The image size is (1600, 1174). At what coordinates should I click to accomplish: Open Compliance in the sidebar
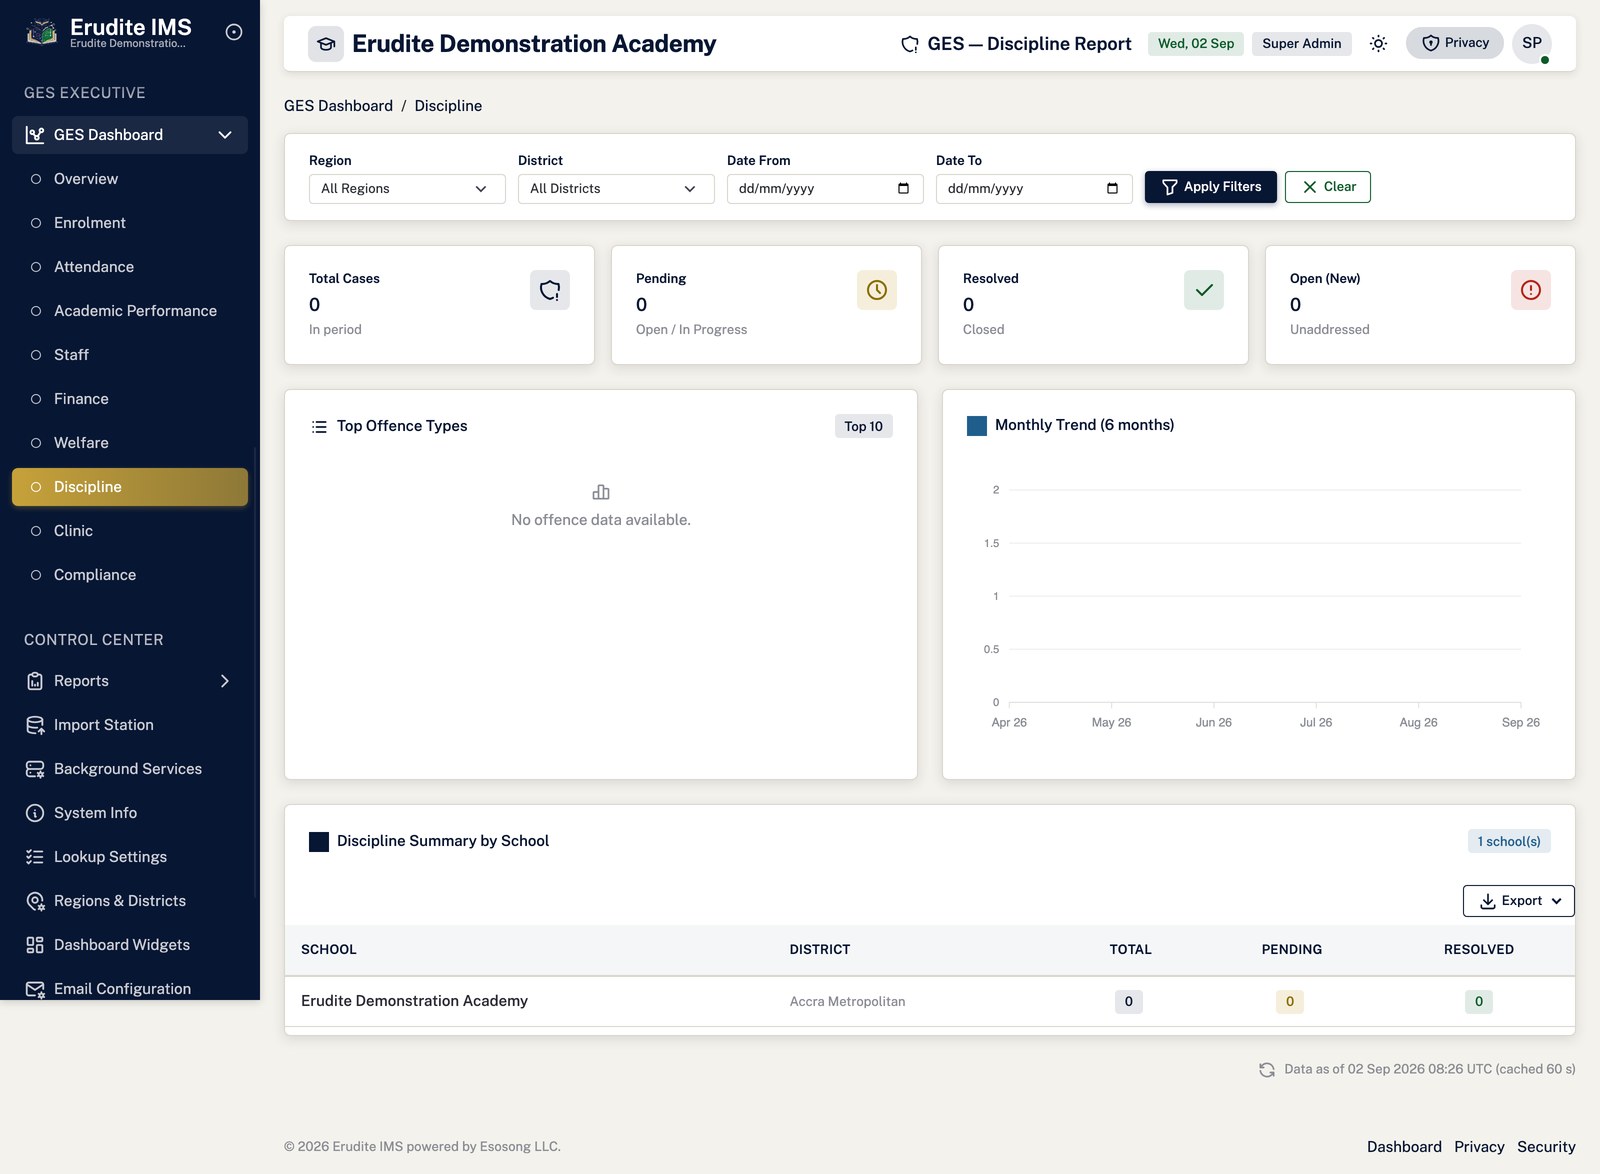(130, 575)
